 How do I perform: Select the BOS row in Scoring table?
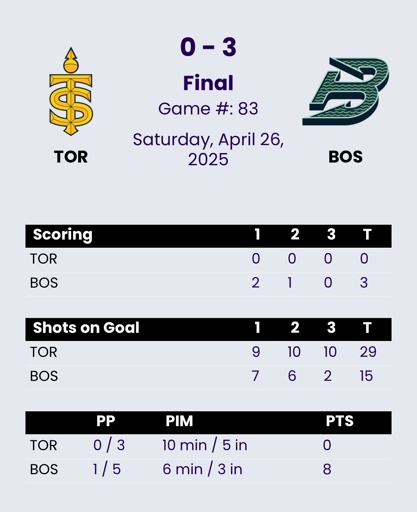(x=208, y=283)
